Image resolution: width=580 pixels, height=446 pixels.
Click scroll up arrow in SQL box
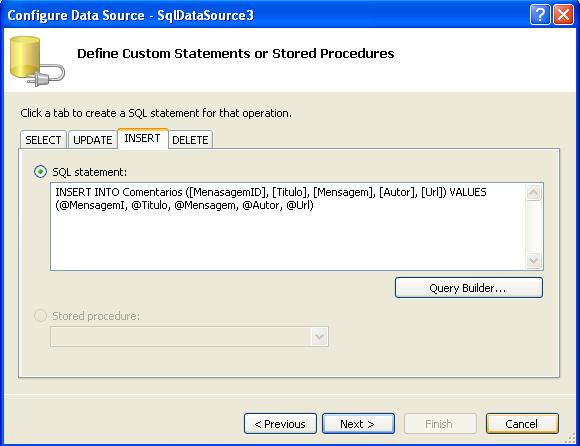(533, 192)
